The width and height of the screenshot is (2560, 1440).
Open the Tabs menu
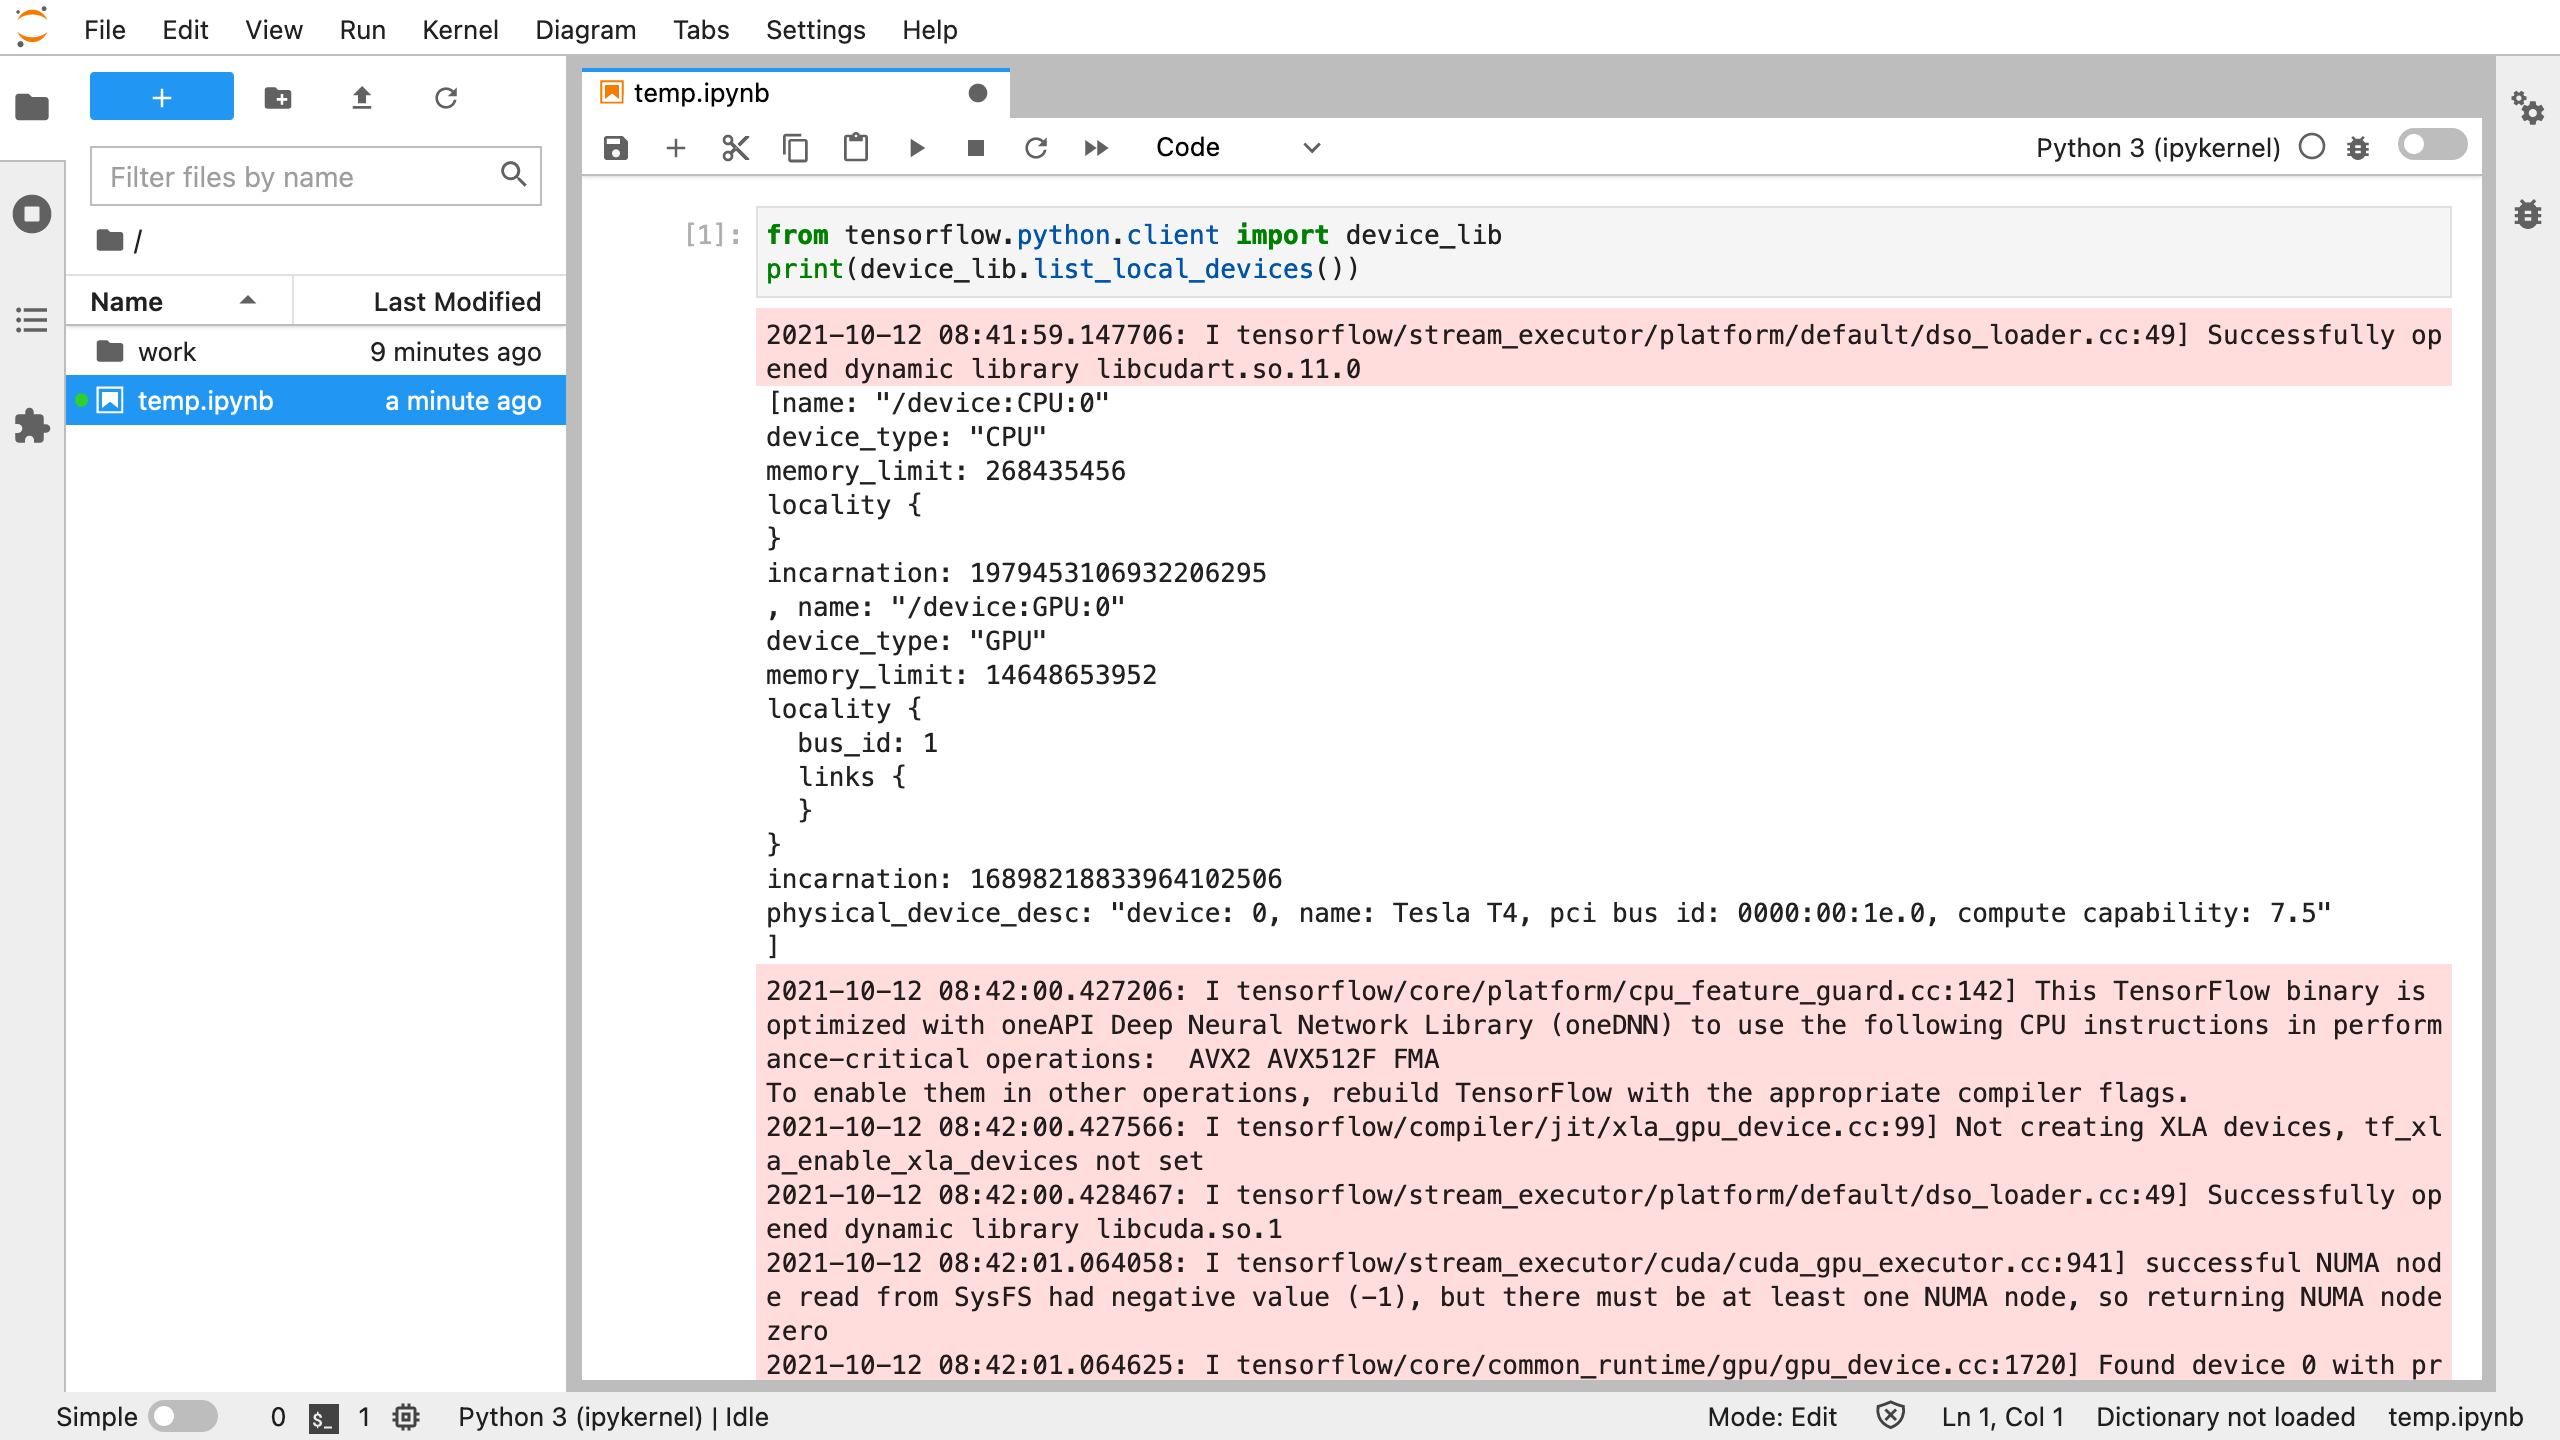pos(701,29)
